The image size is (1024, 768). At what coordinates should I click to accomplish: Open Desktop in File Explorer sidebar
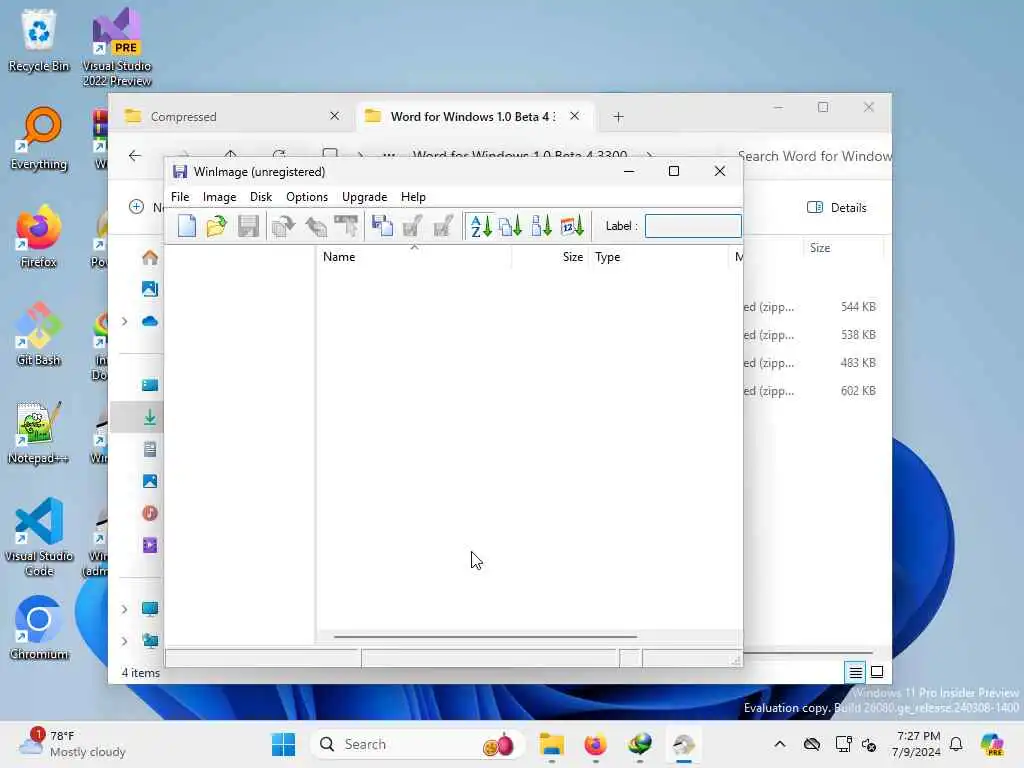[150, 385]
